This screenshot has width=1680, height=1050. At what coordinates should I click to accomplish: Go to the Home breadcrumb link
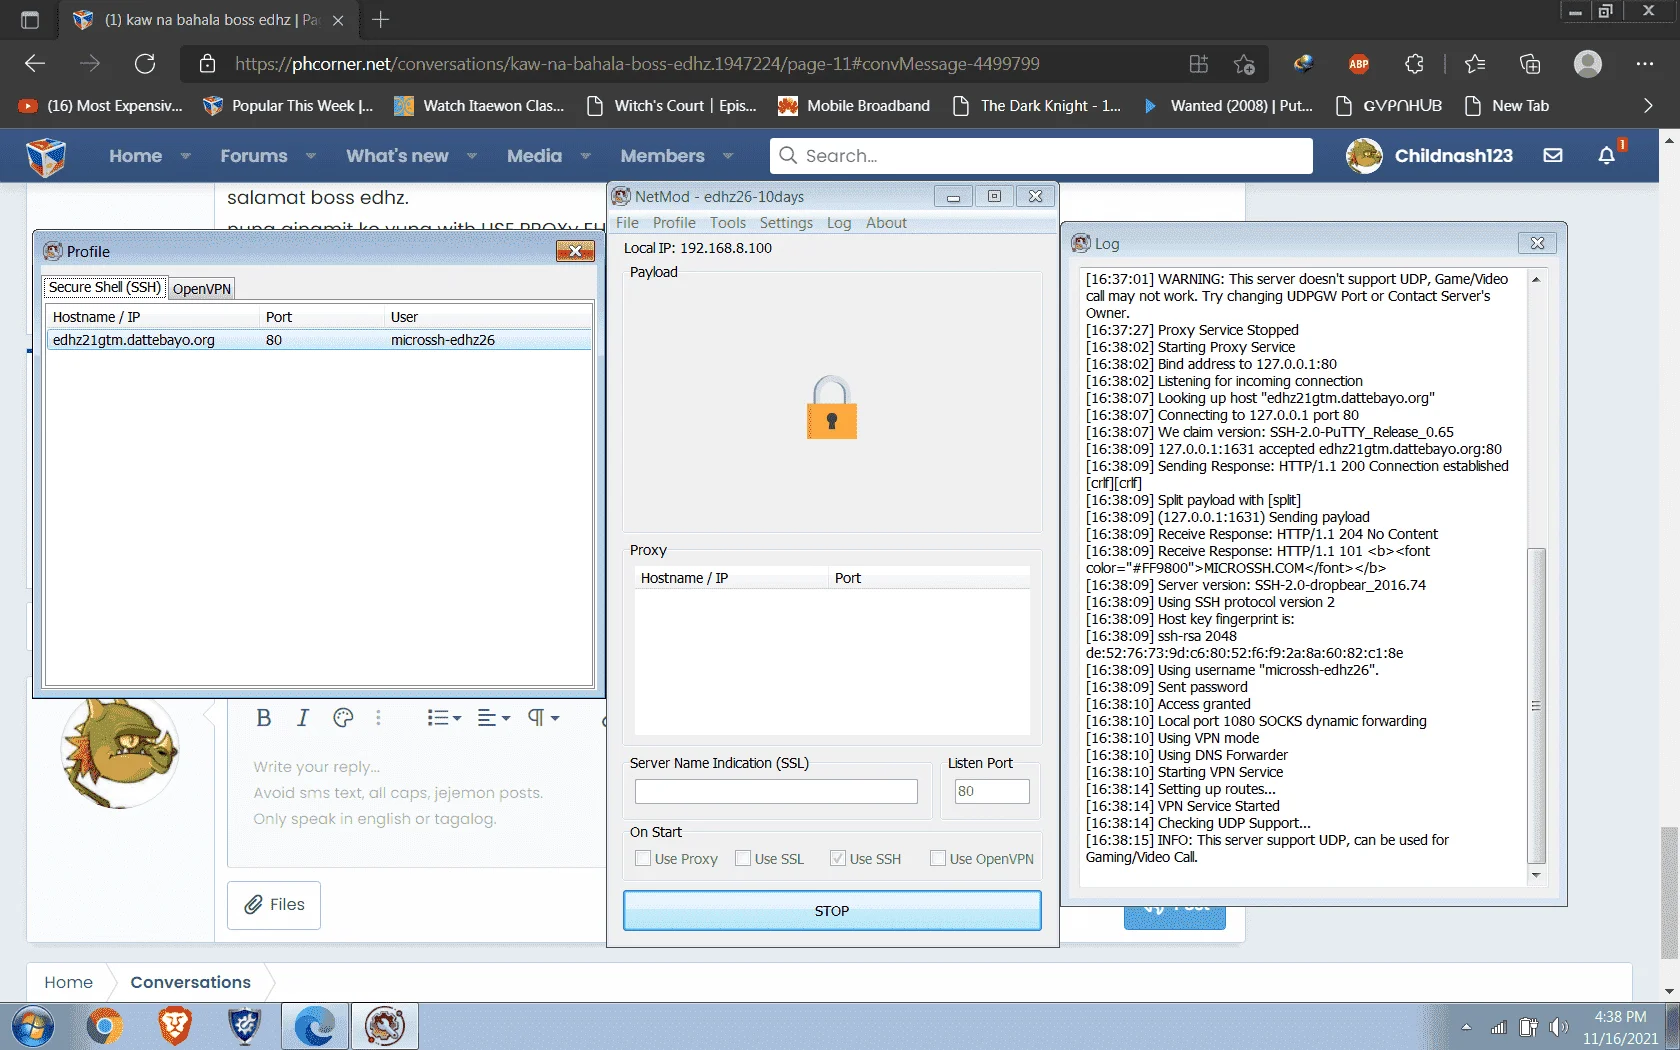click(68, 982)
